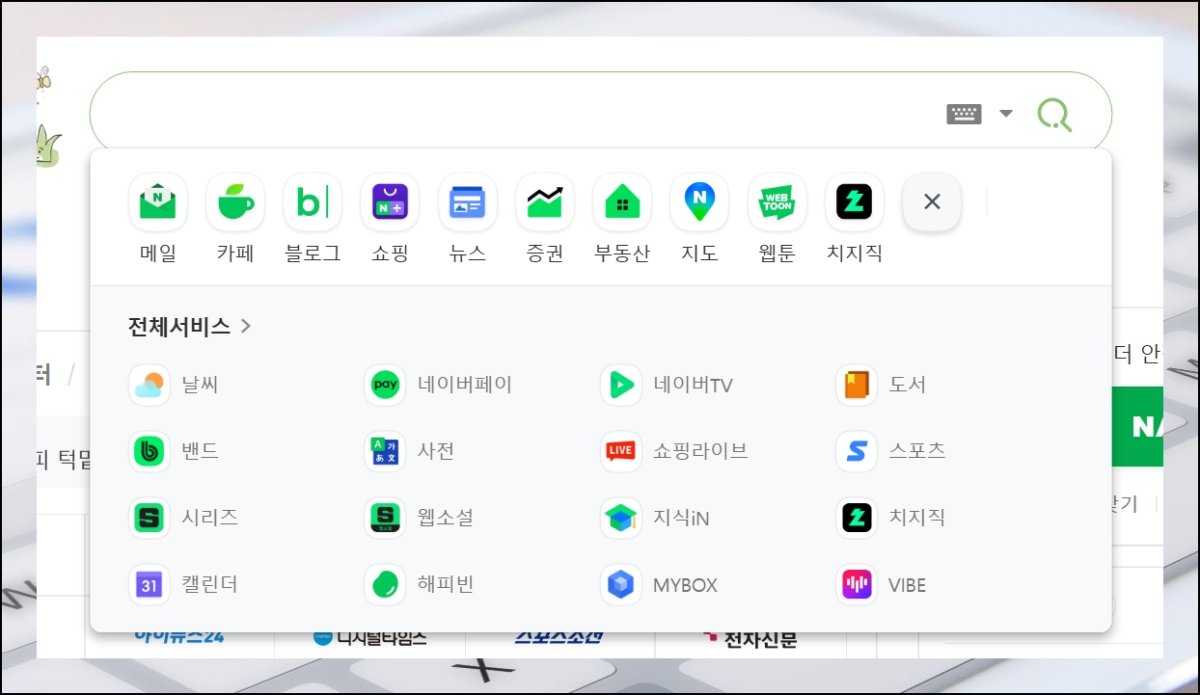Viewport: 1200px width, 695px height.
Task: Open the VIBE icon
Action: point(856,585)
